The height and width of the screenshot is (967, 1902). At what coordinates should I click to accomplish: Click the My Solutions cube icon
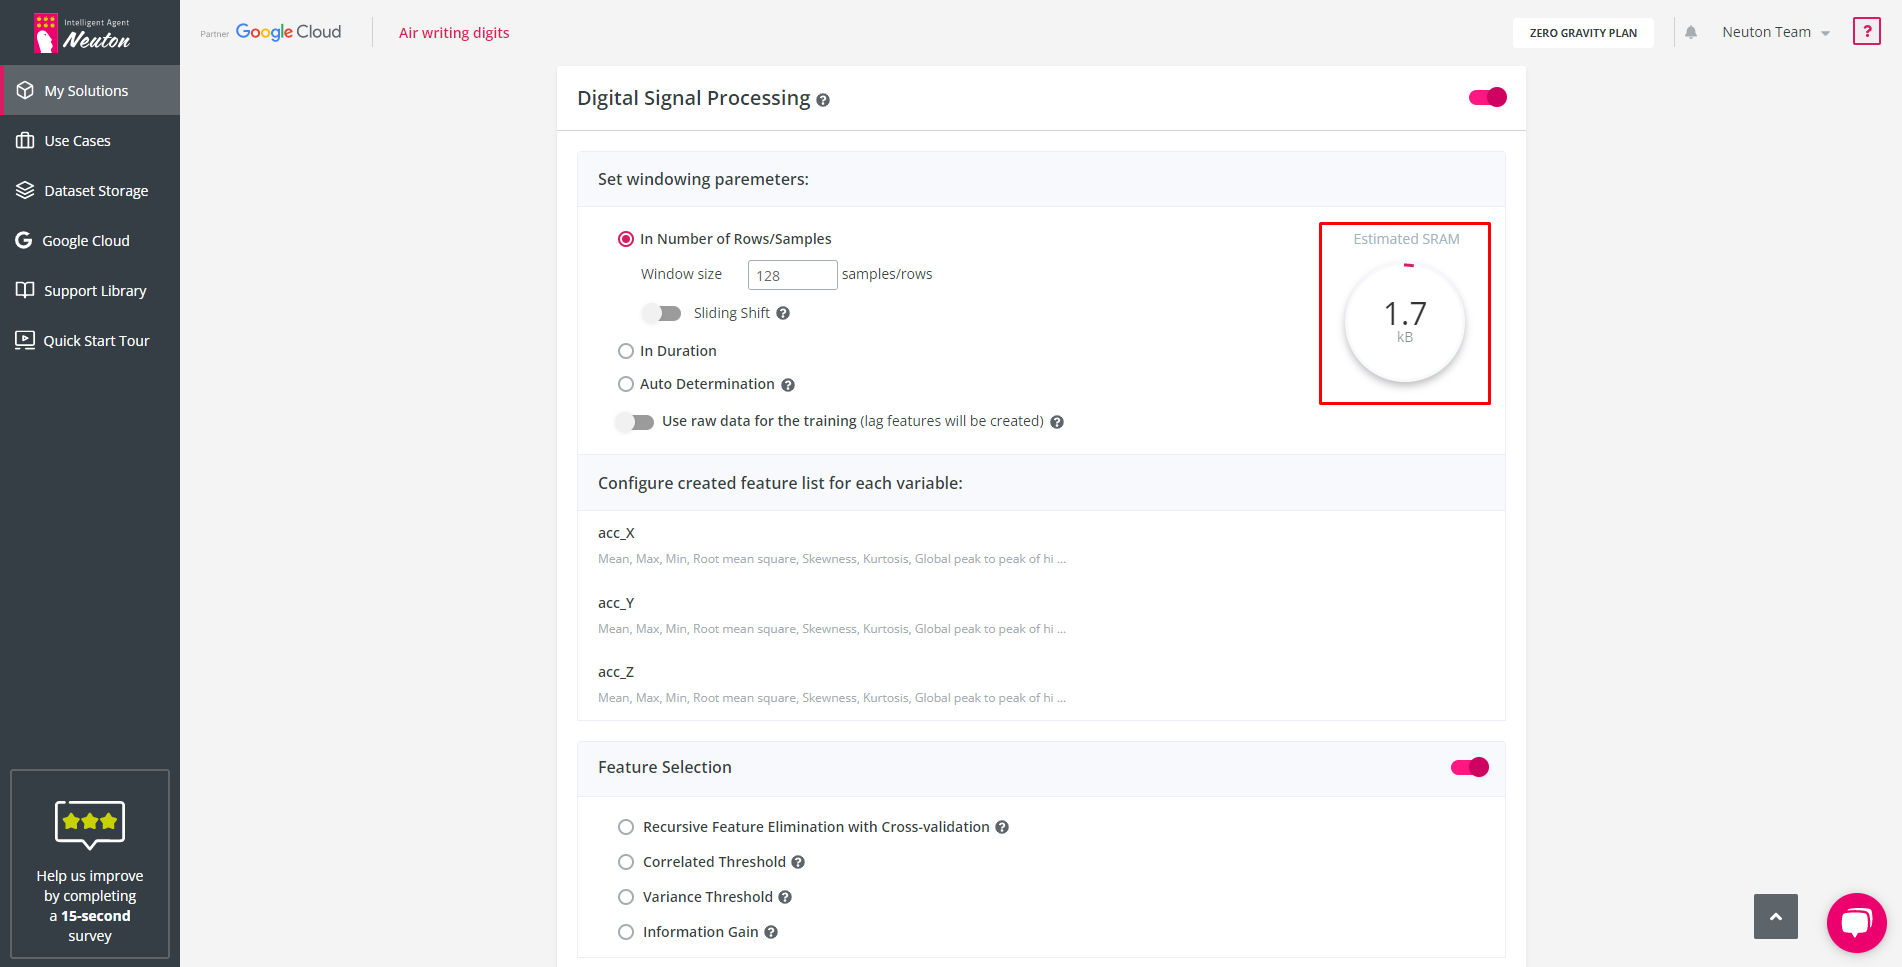25,90
